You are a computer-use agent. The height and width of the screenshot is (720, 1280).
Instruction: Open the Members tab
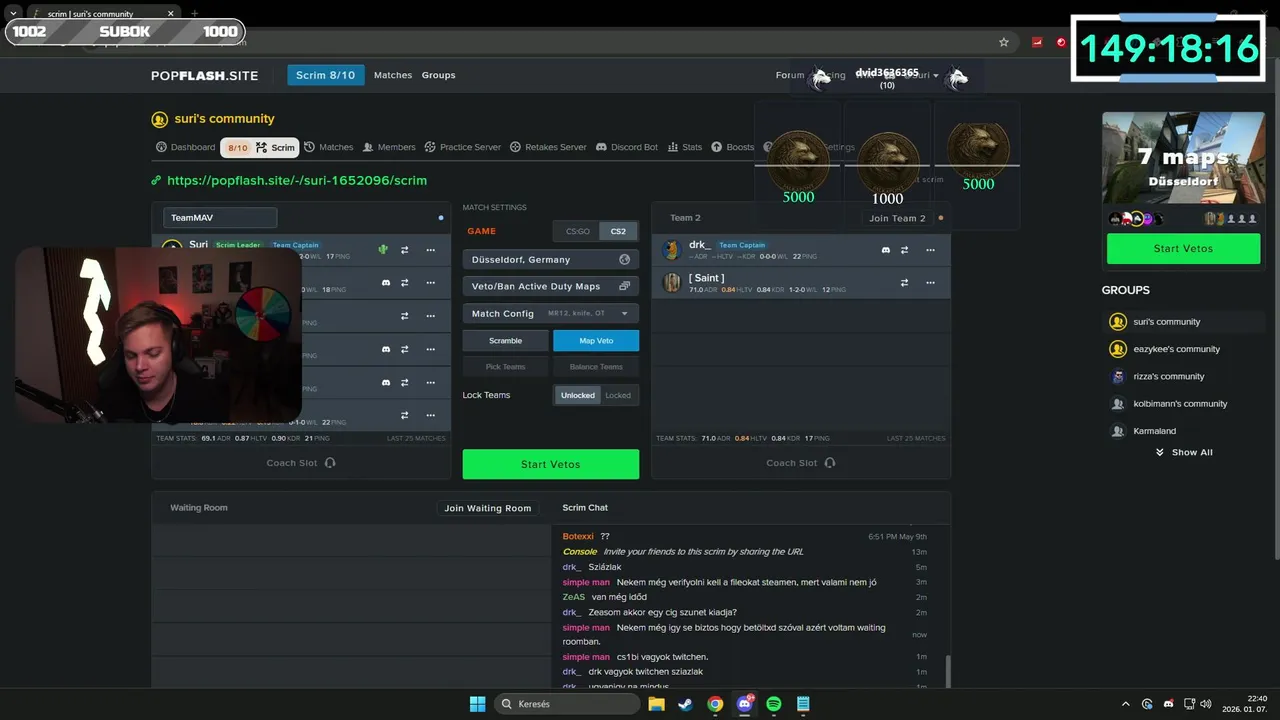pyautogui.click(x=389, y=147)
